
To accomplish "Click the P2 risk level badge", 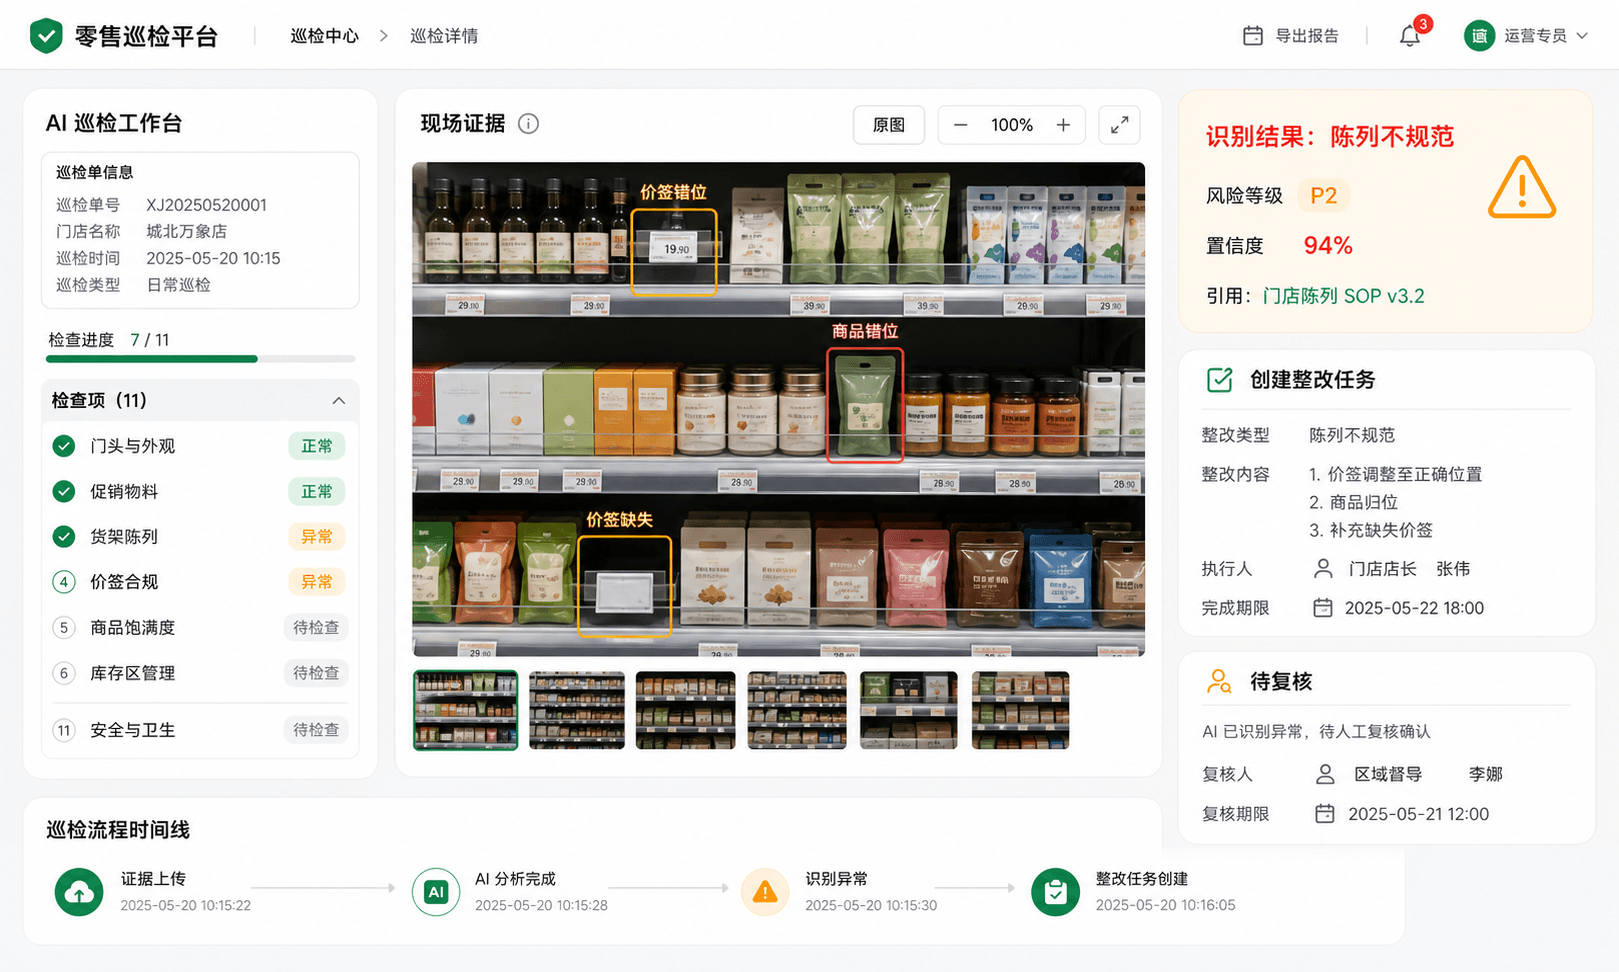I will click(x=1323, y=195).
